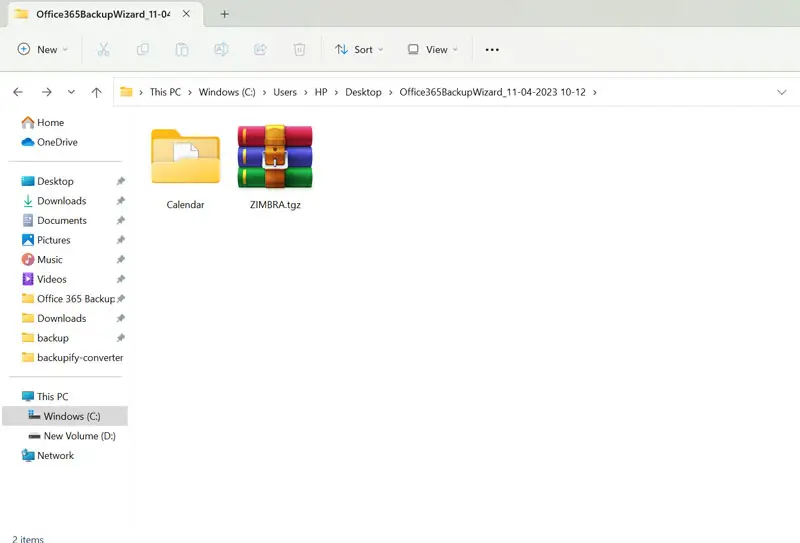
Task: Click pin icon next to Videos
Action: [120, 279]
